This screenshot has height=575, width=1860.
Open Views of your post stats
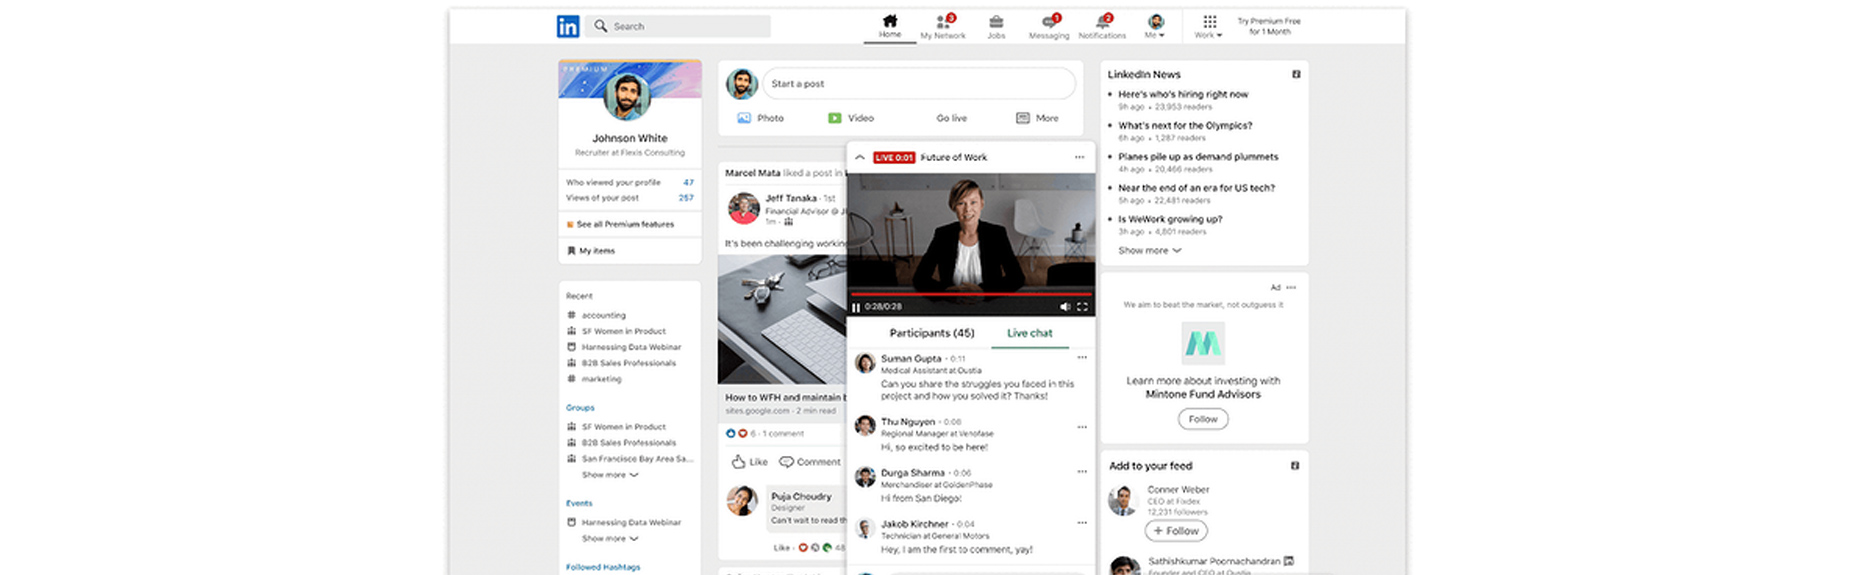[630, 198]
